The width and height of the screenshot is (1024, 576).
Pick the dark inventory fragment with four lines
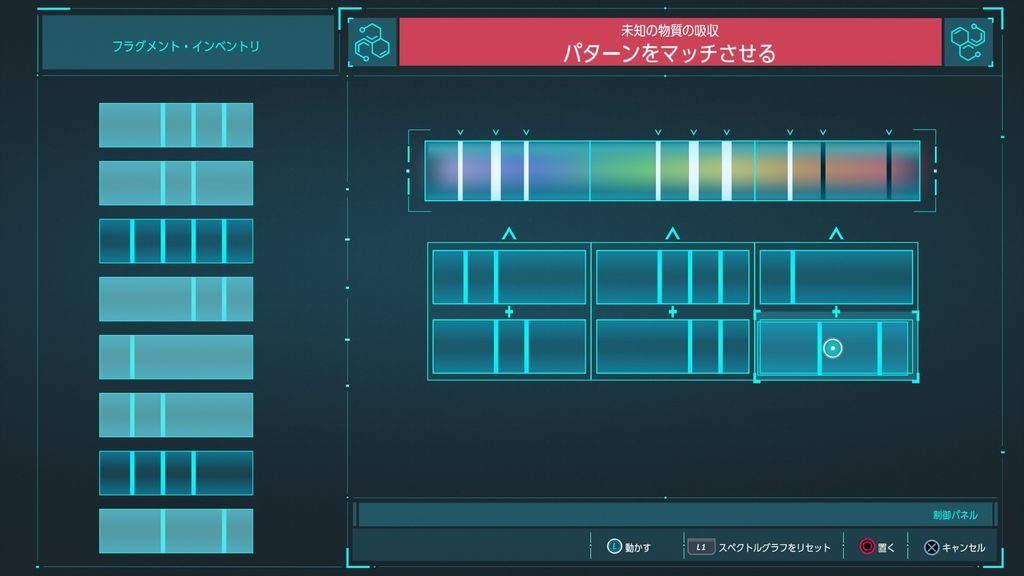[176, 241]
